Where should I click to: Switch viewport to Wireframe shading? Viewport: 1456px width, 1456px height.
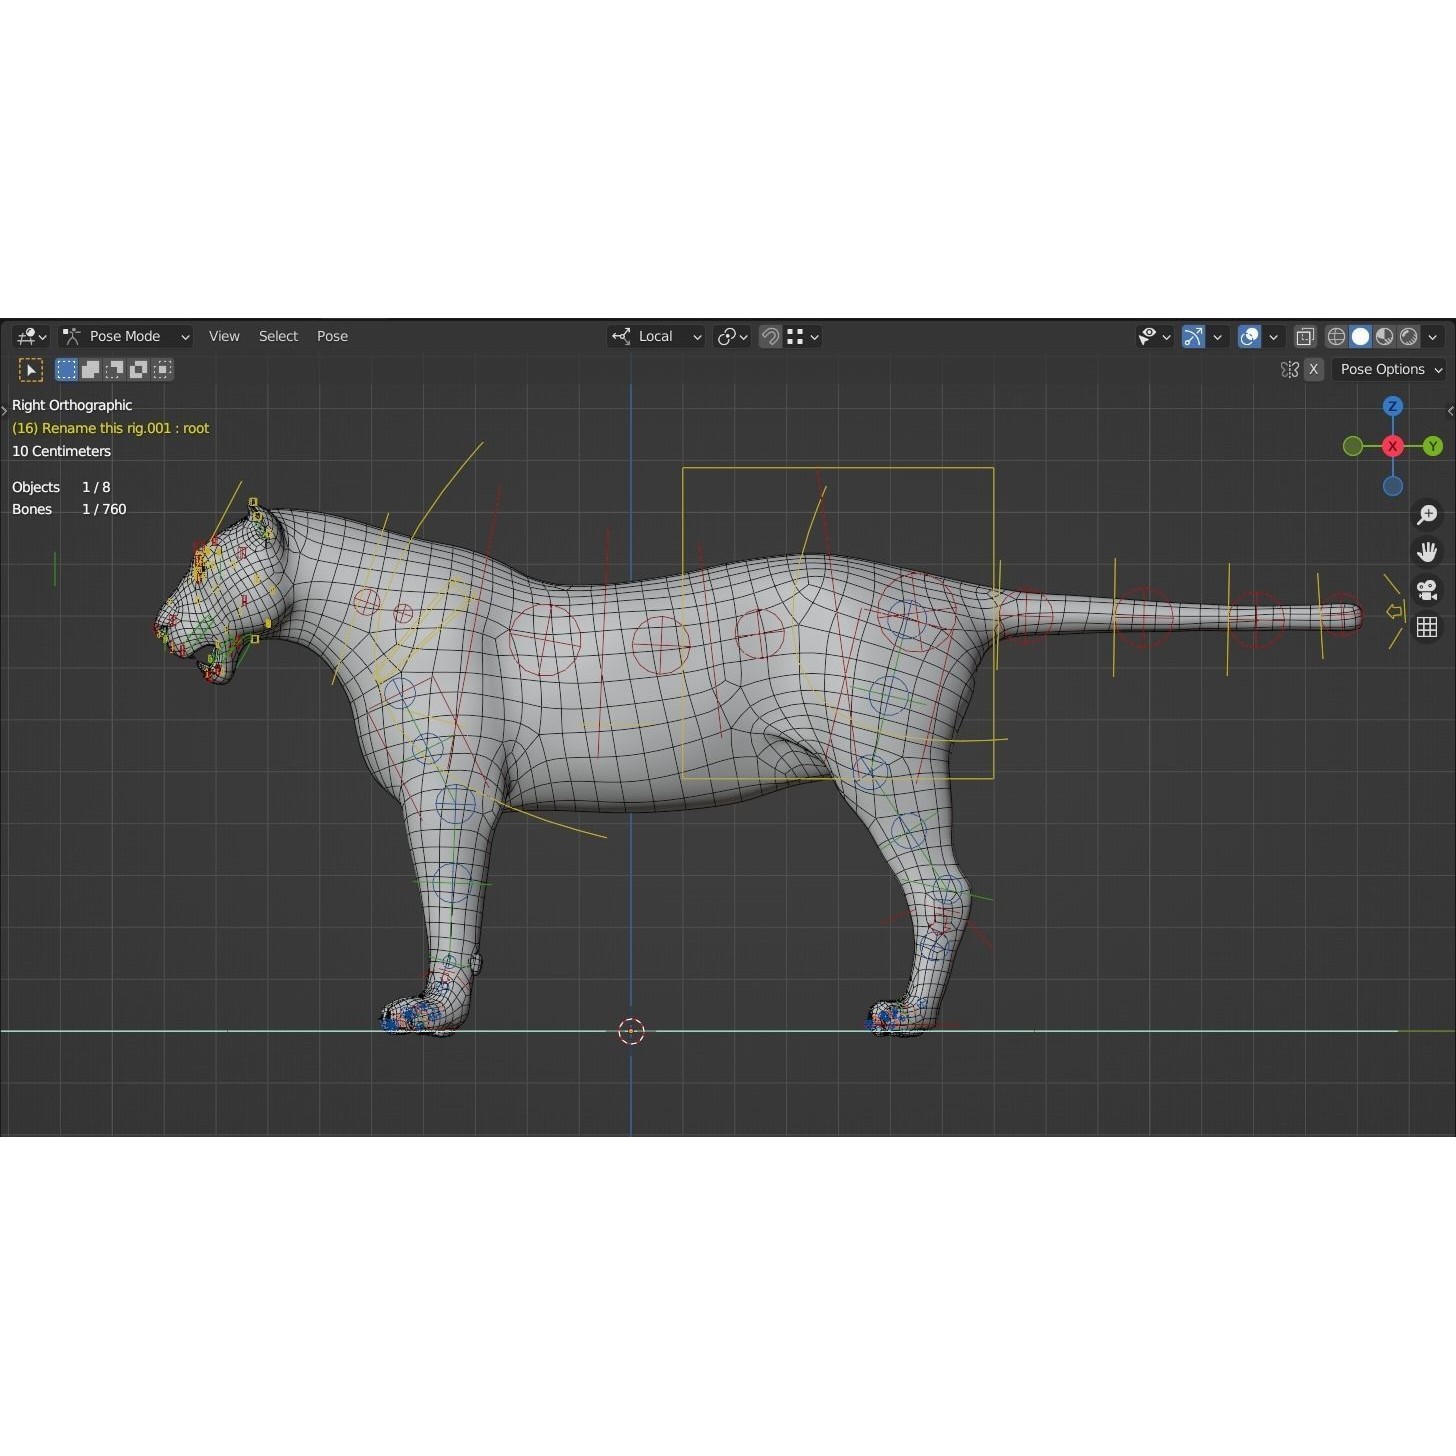pyautogui.click(x=1336, y=337)
